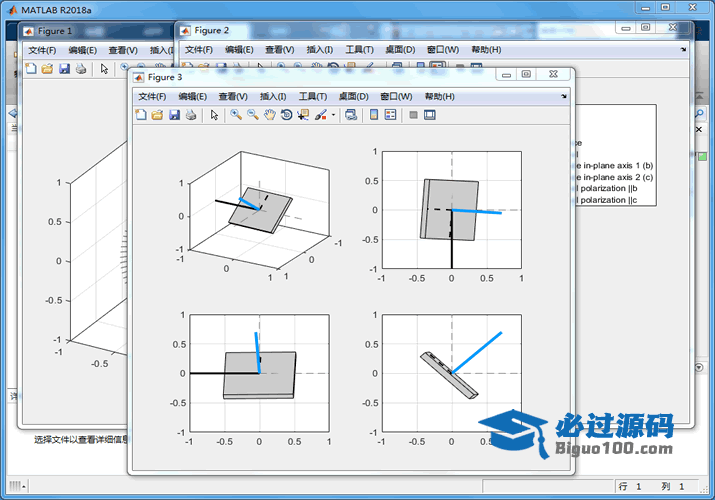Click the dock arrow on Figure 3 menu bar
Image resolution: width=715 pixels, height=500 pixels.
[x=565, y=97]
